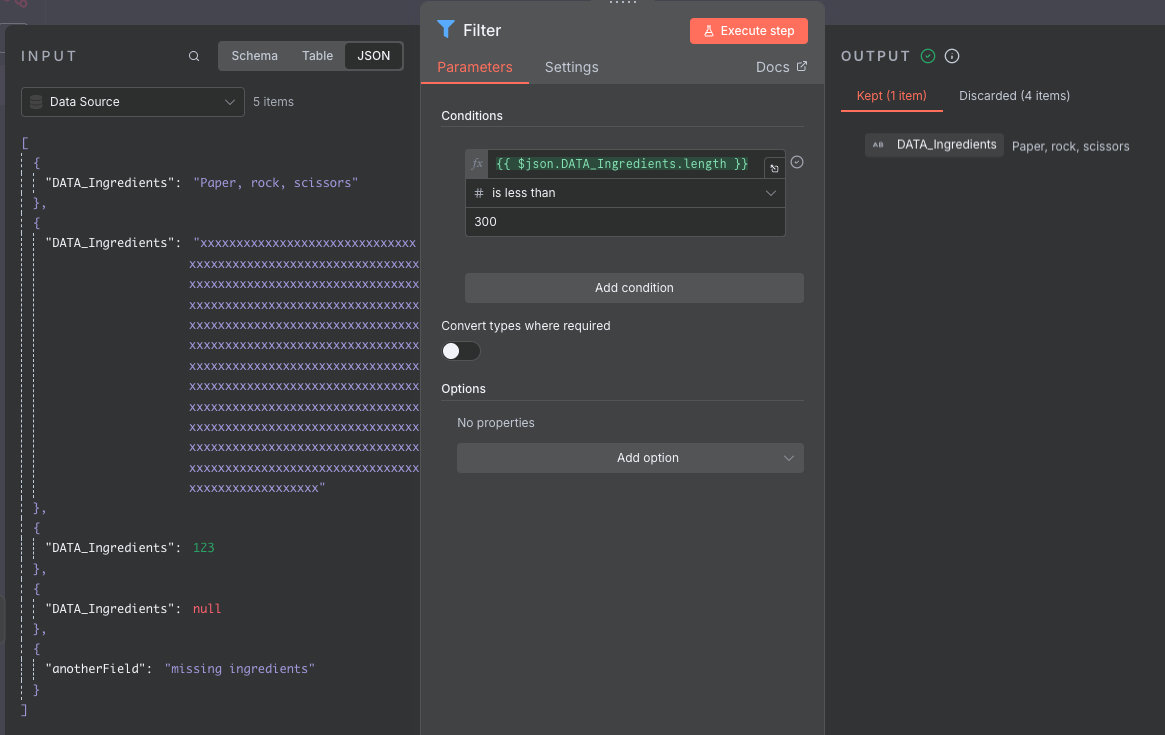Click the value field containing 300
1165x735 pixels.
click(x=625, y=222)
